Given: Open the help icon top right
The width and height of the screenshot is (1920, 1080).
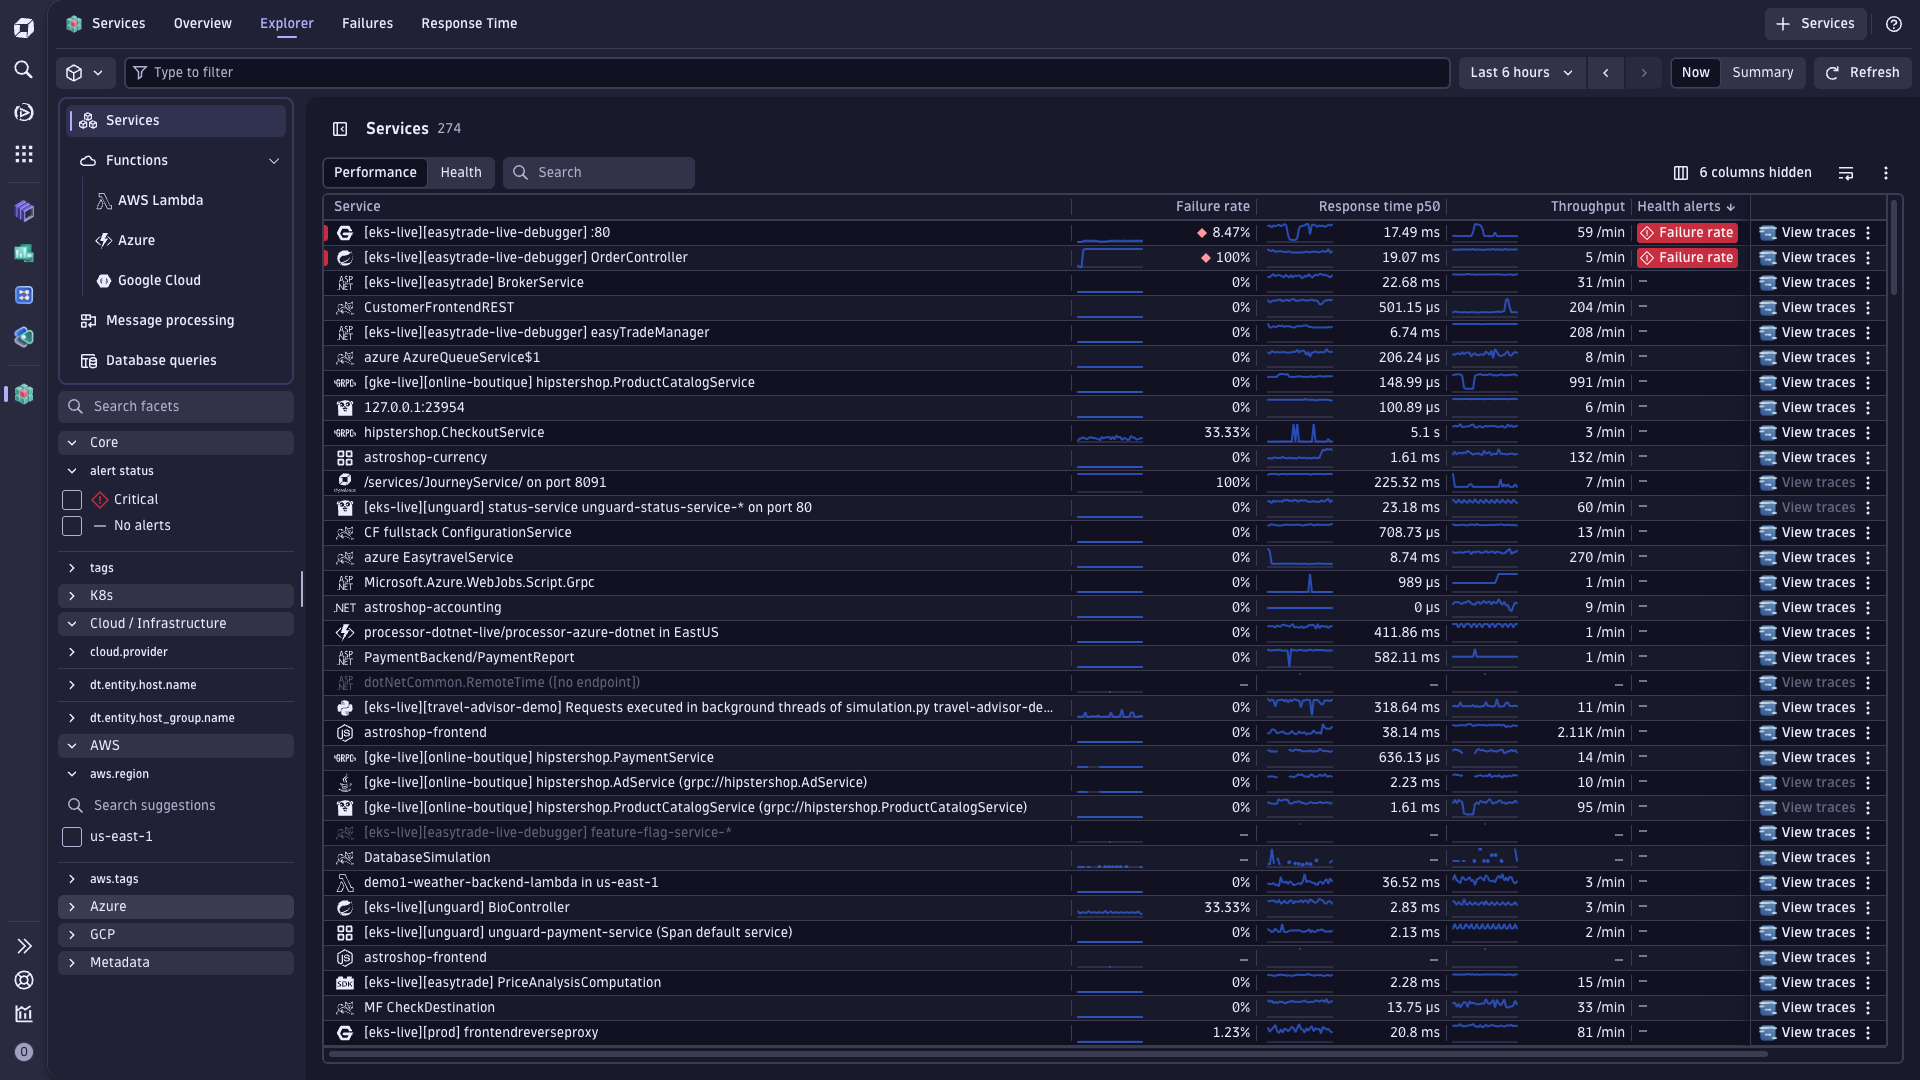Looking at the screenshot, I should coord(1893,23).
